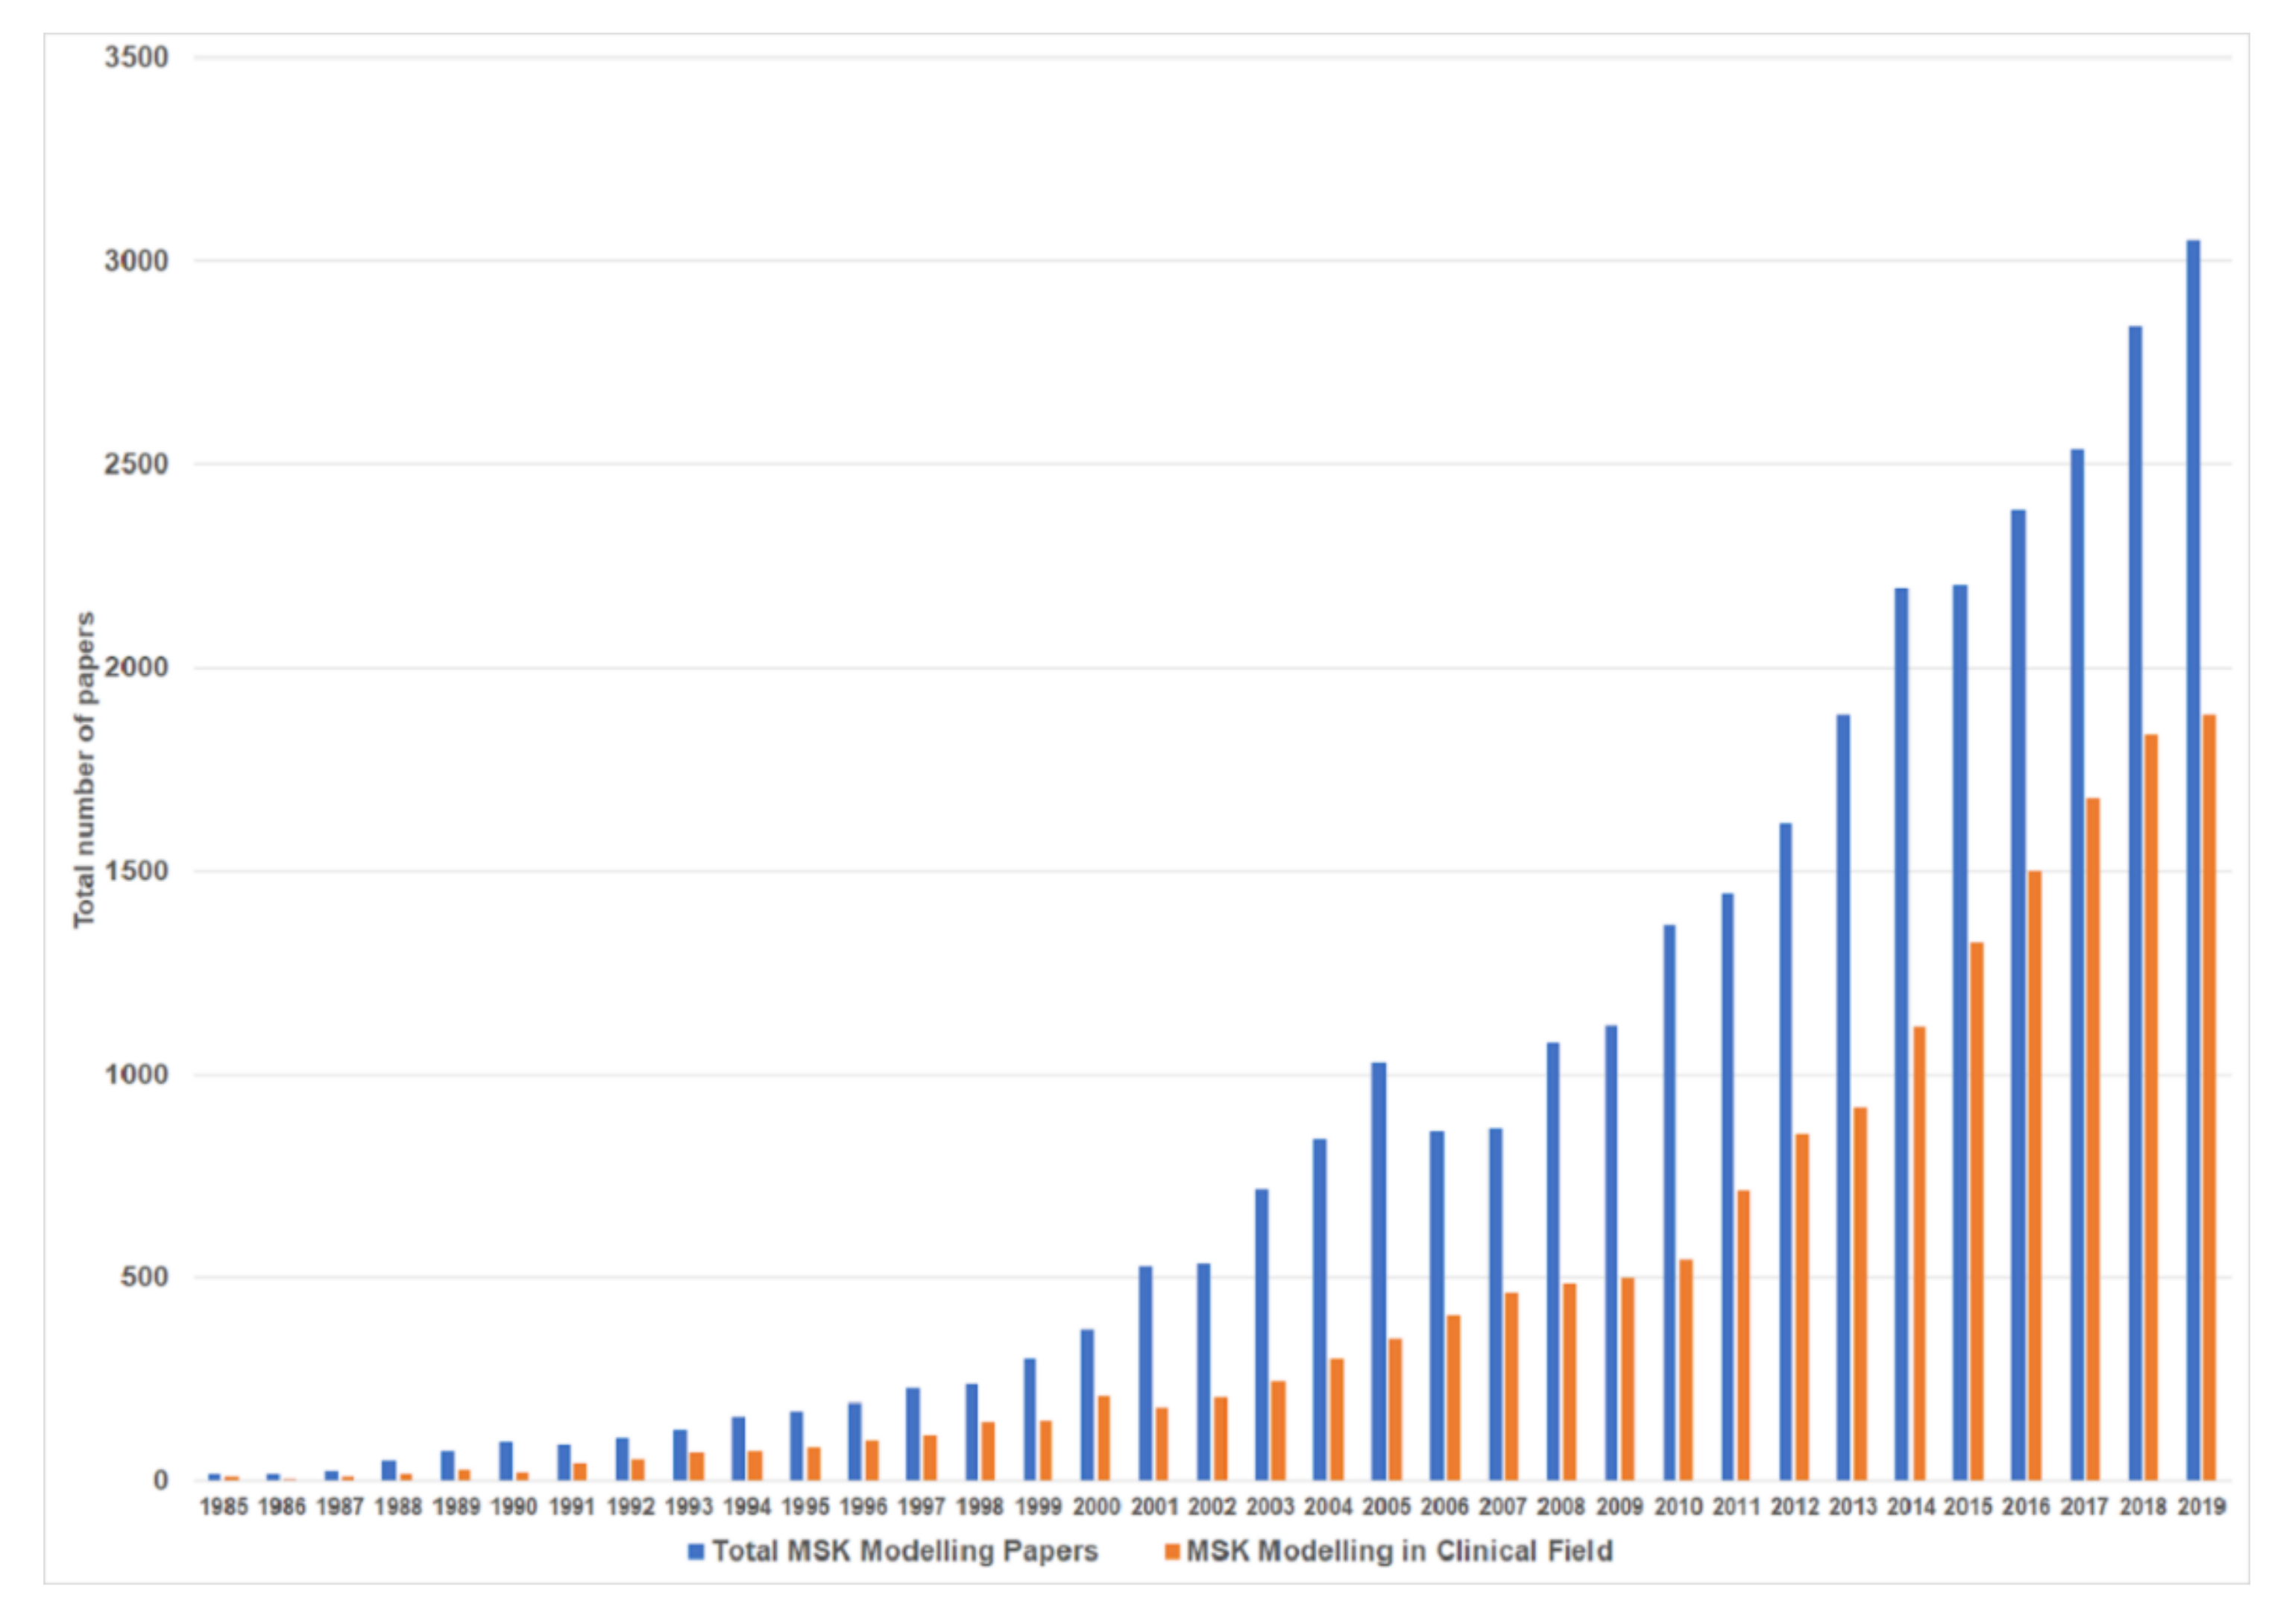Click the 2010 x-axis year label
The height and width of the screenshot is (1624, 2292).
click(1677, 1507)
